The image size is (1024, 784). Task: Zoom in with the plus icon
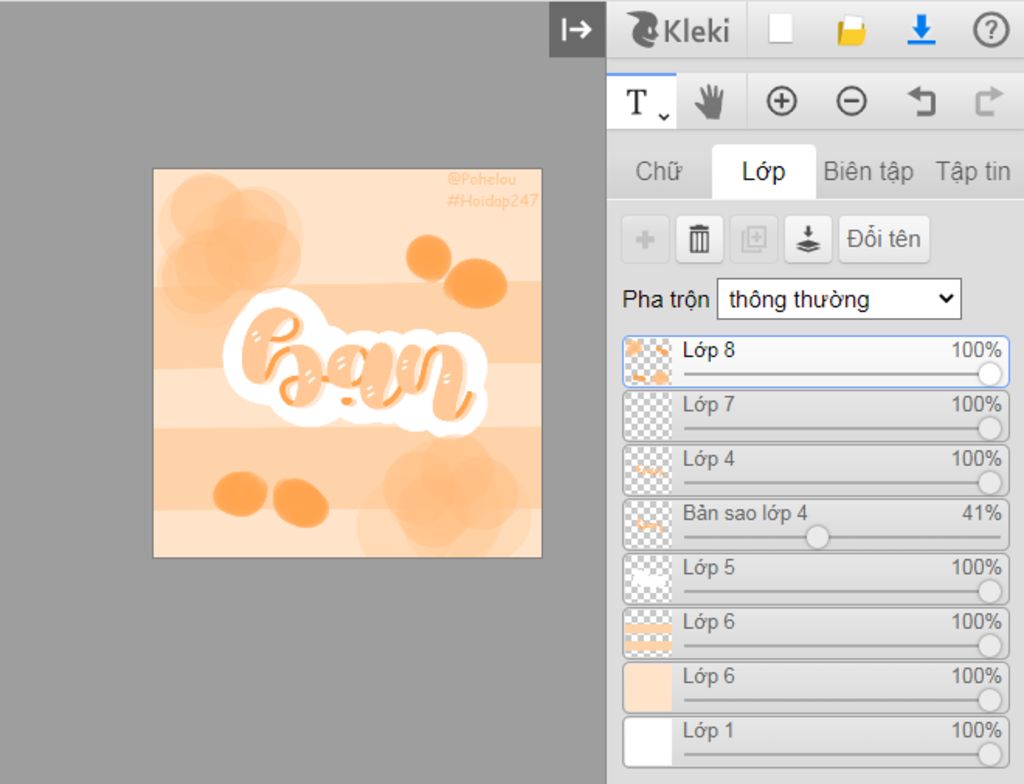pyautogui.click(x=781, y=101)
